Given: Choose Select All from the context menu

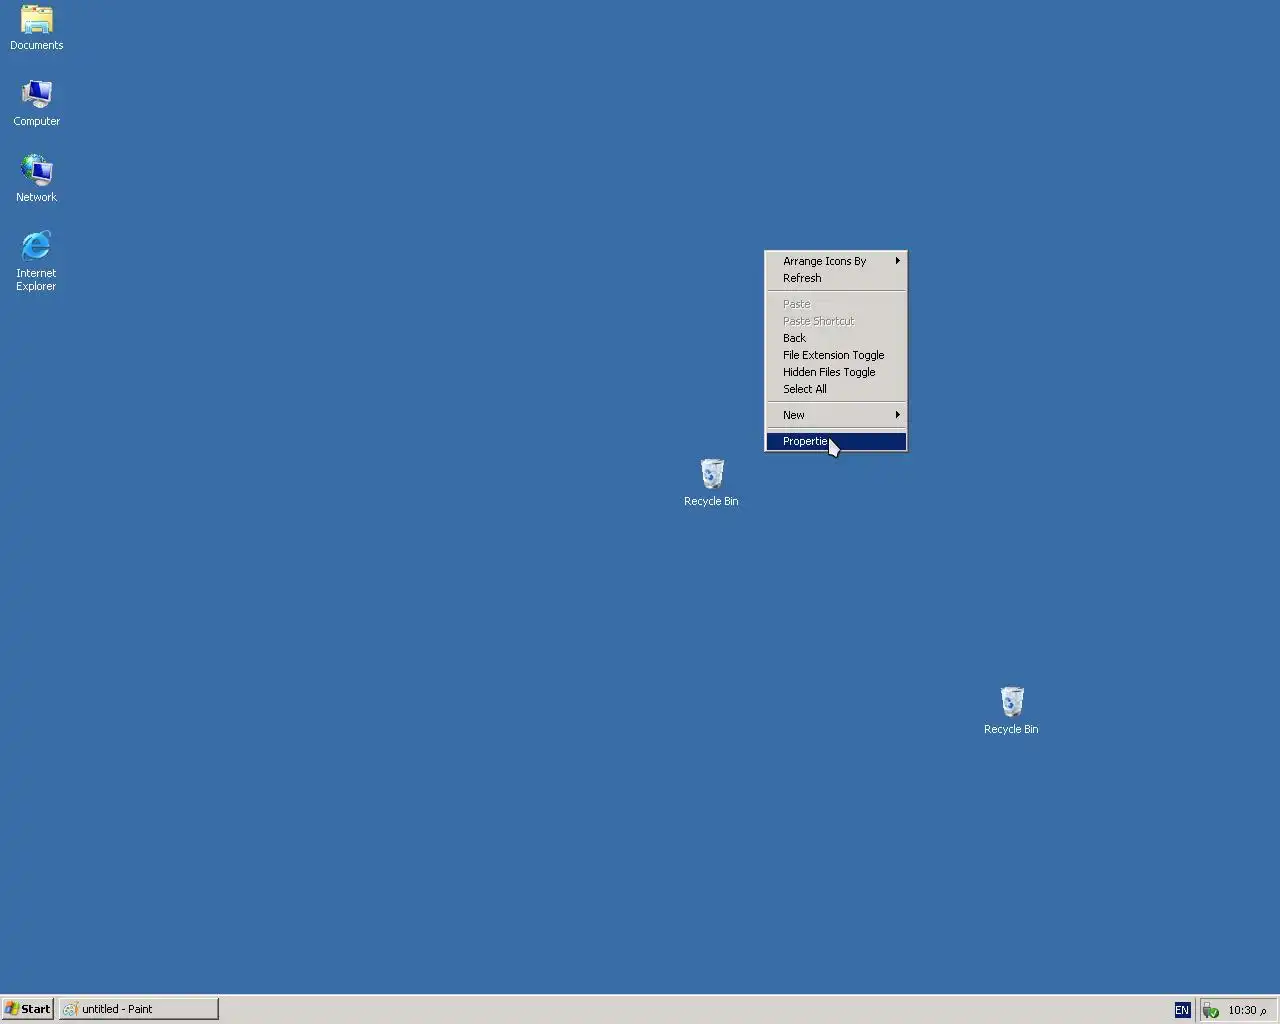Looking at the screenshot, I should 836,389.
